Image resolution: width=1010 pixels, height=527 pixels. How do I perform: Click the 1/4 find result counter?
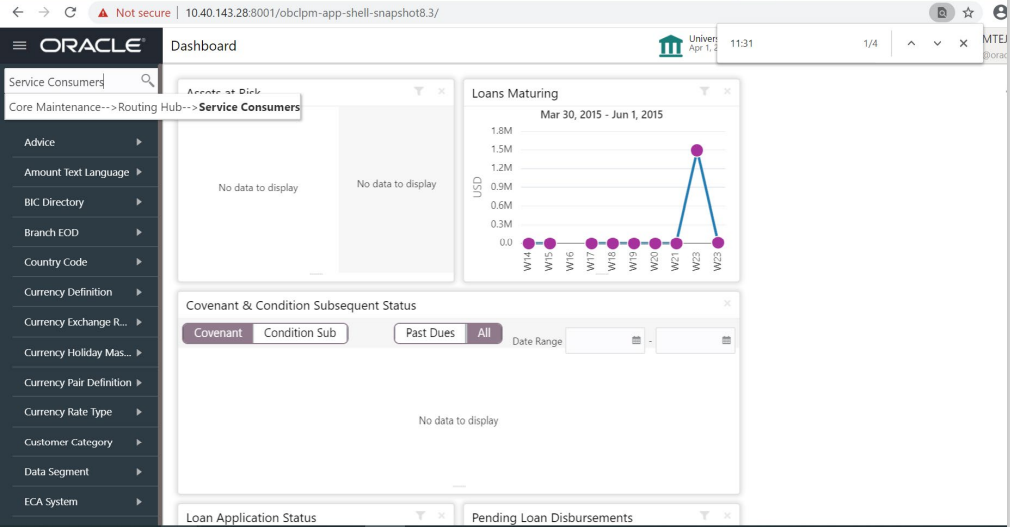[870, 43]
